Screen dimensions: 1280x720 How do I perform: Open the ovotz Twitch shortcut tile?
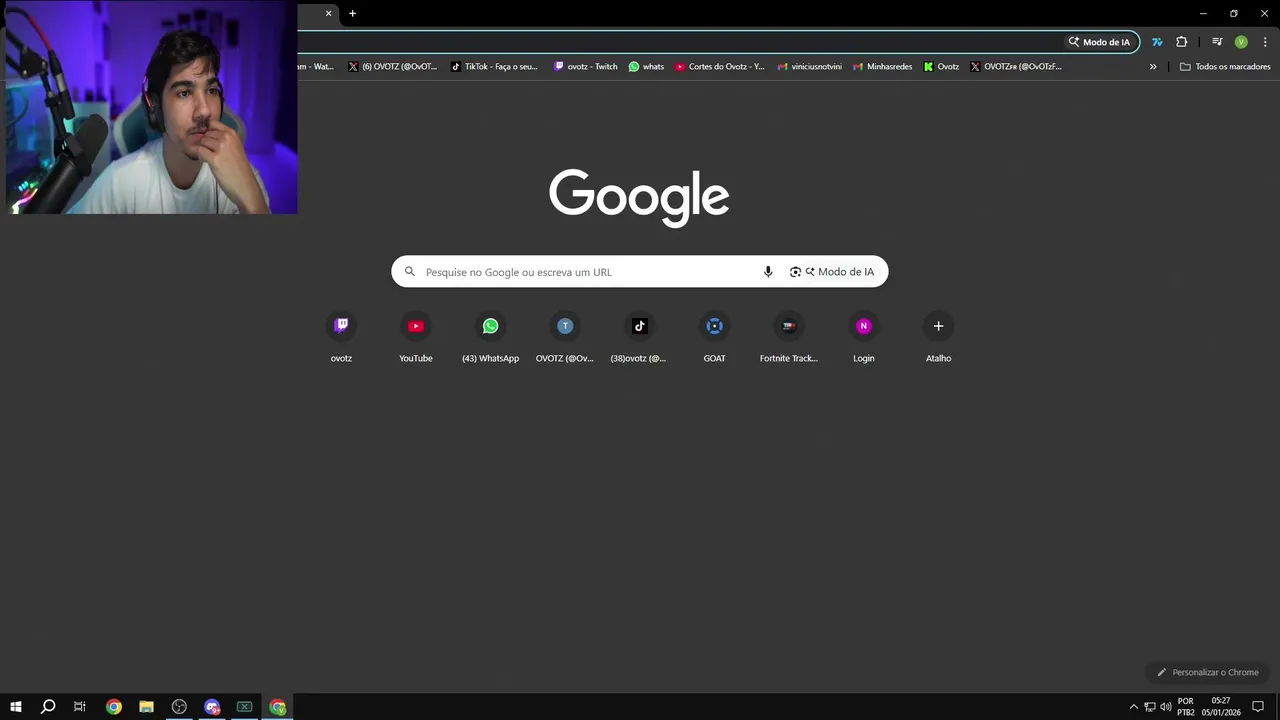pos(341,338)
